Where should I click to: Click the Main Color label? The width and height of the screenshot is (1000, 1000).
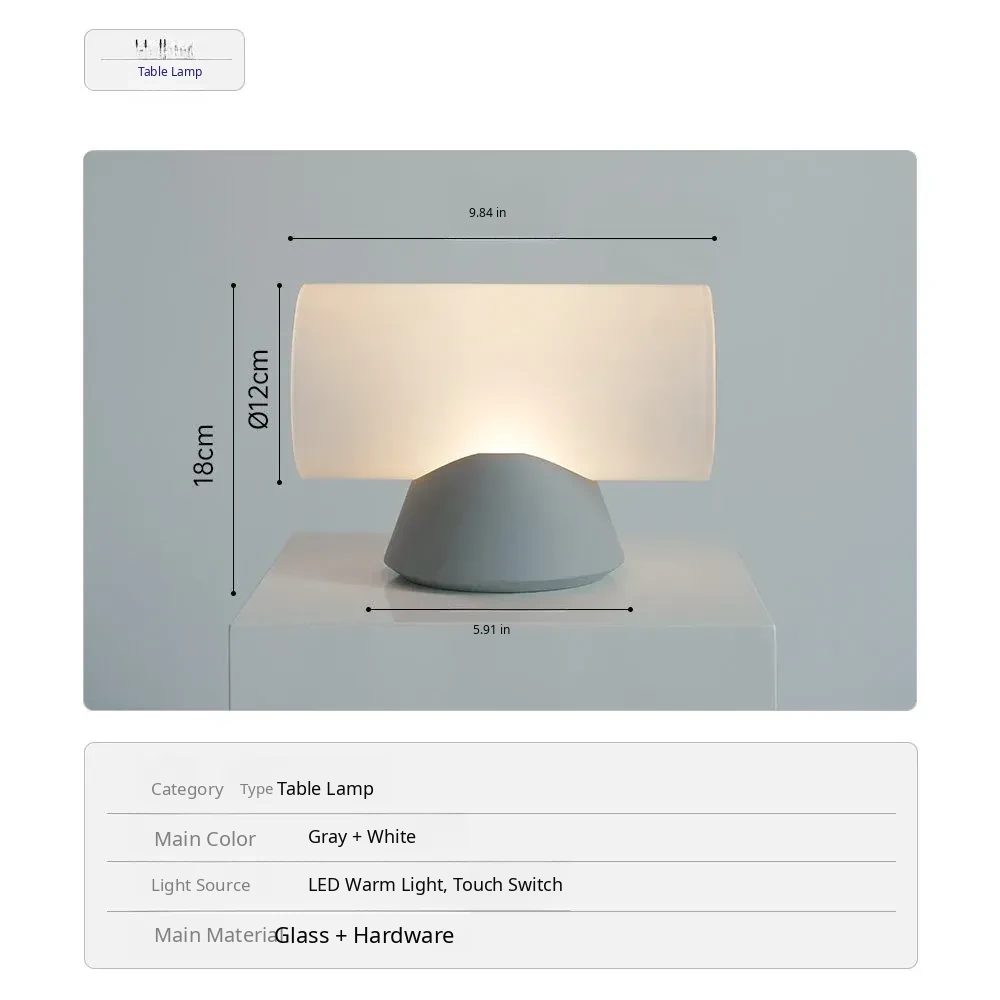(205, 839)
